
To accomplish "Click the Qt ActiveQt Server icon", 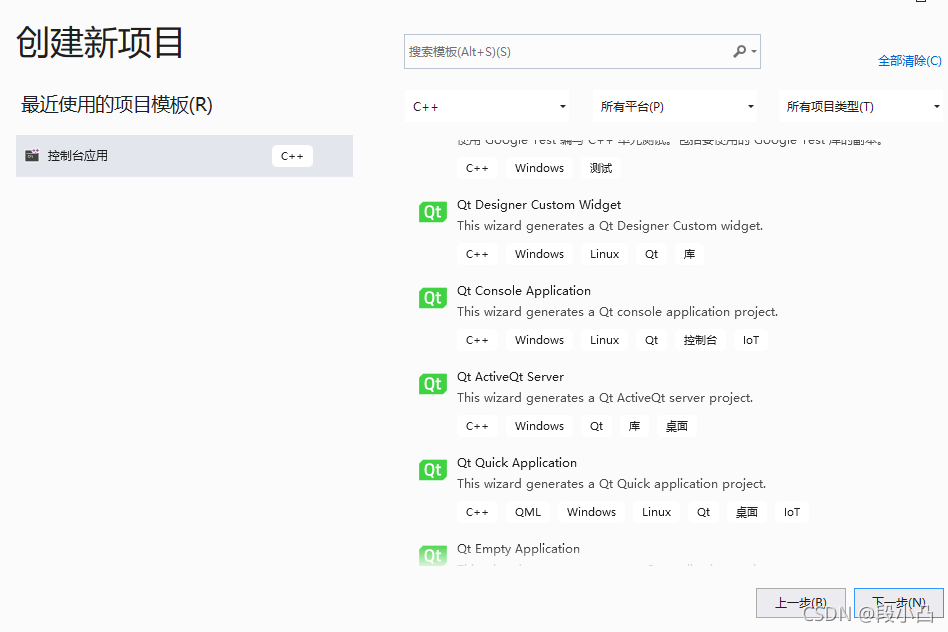I will click(433, 384).
